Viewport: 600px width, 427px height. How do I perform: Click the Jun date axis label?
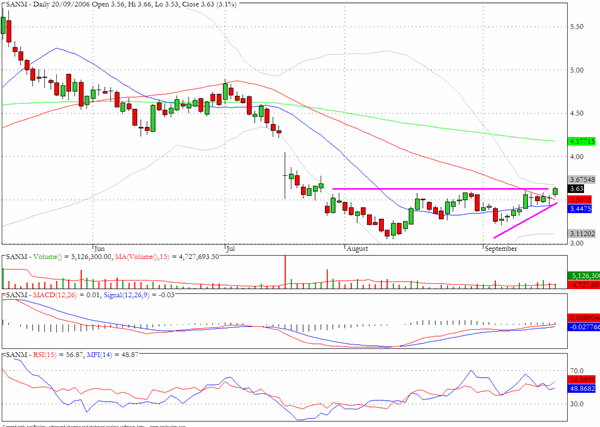point(99,249)
